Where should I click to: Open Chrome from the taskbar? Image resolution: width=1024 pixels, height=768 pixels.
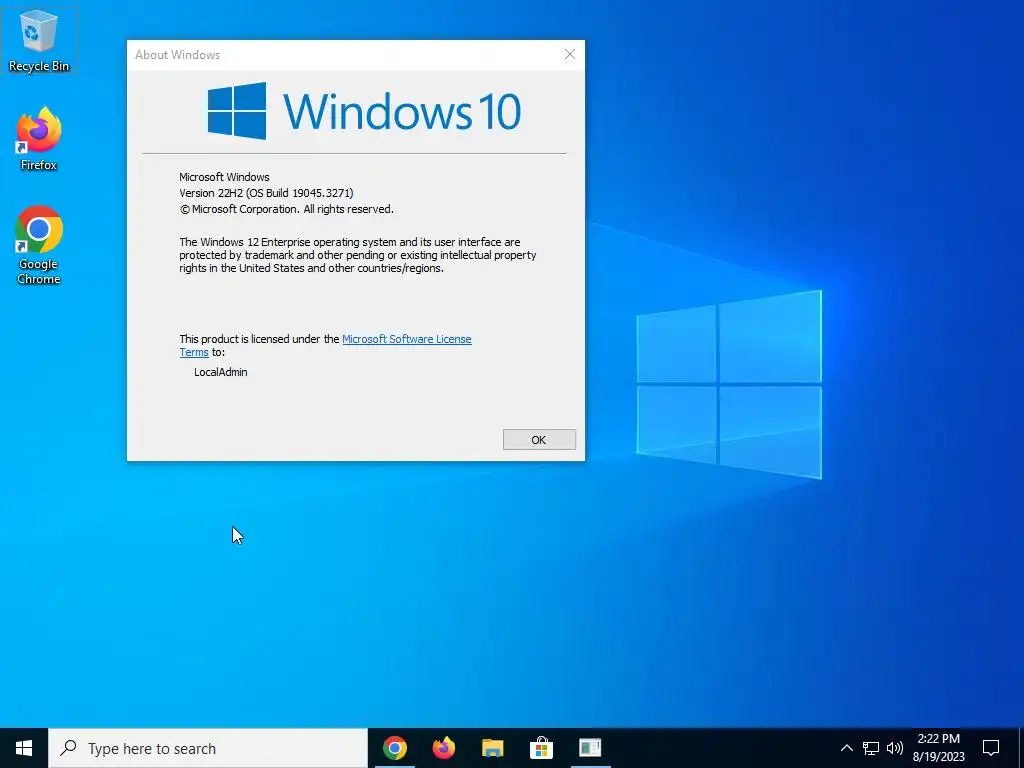tap(394, 748)
